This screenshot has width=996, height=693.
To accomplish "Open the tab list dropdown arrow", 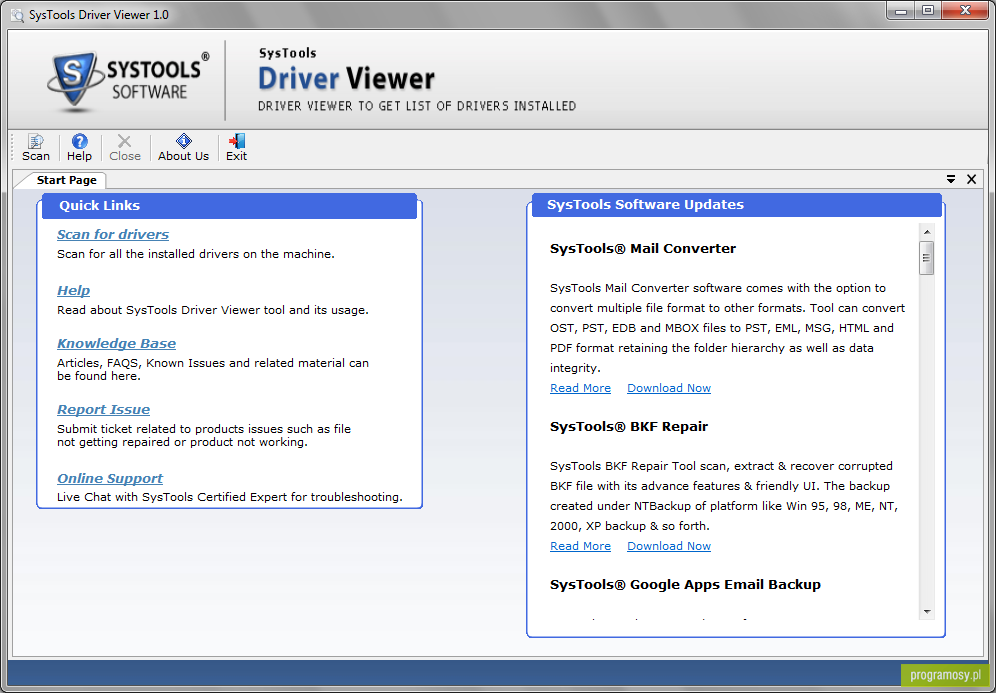I will coord(951,179).
